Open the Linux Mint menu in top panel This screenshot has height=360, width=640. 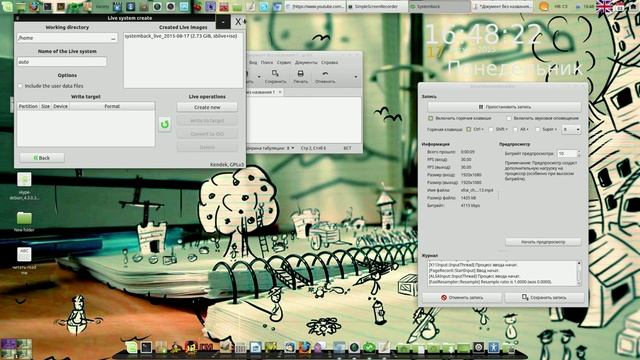[7, 6]
